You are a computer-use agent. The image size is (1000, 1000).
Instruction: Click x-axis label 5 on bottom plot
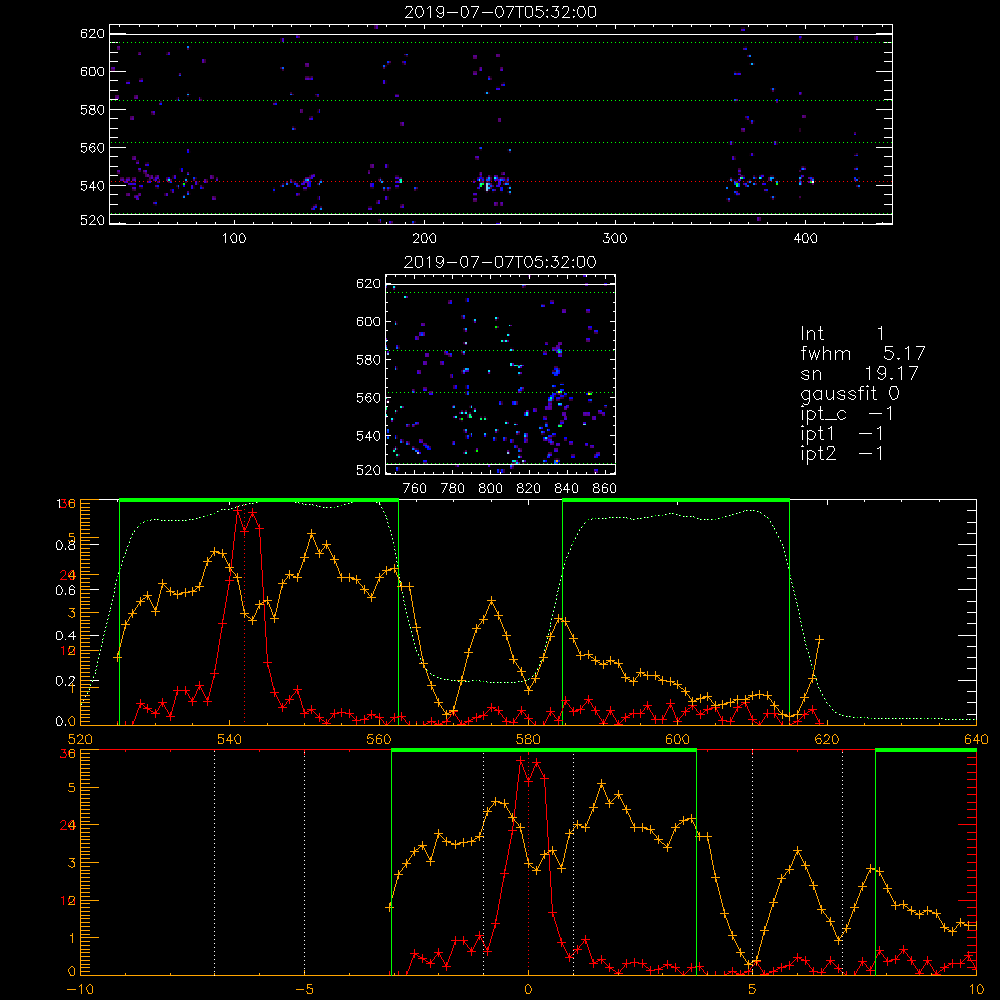pos(753,990)
